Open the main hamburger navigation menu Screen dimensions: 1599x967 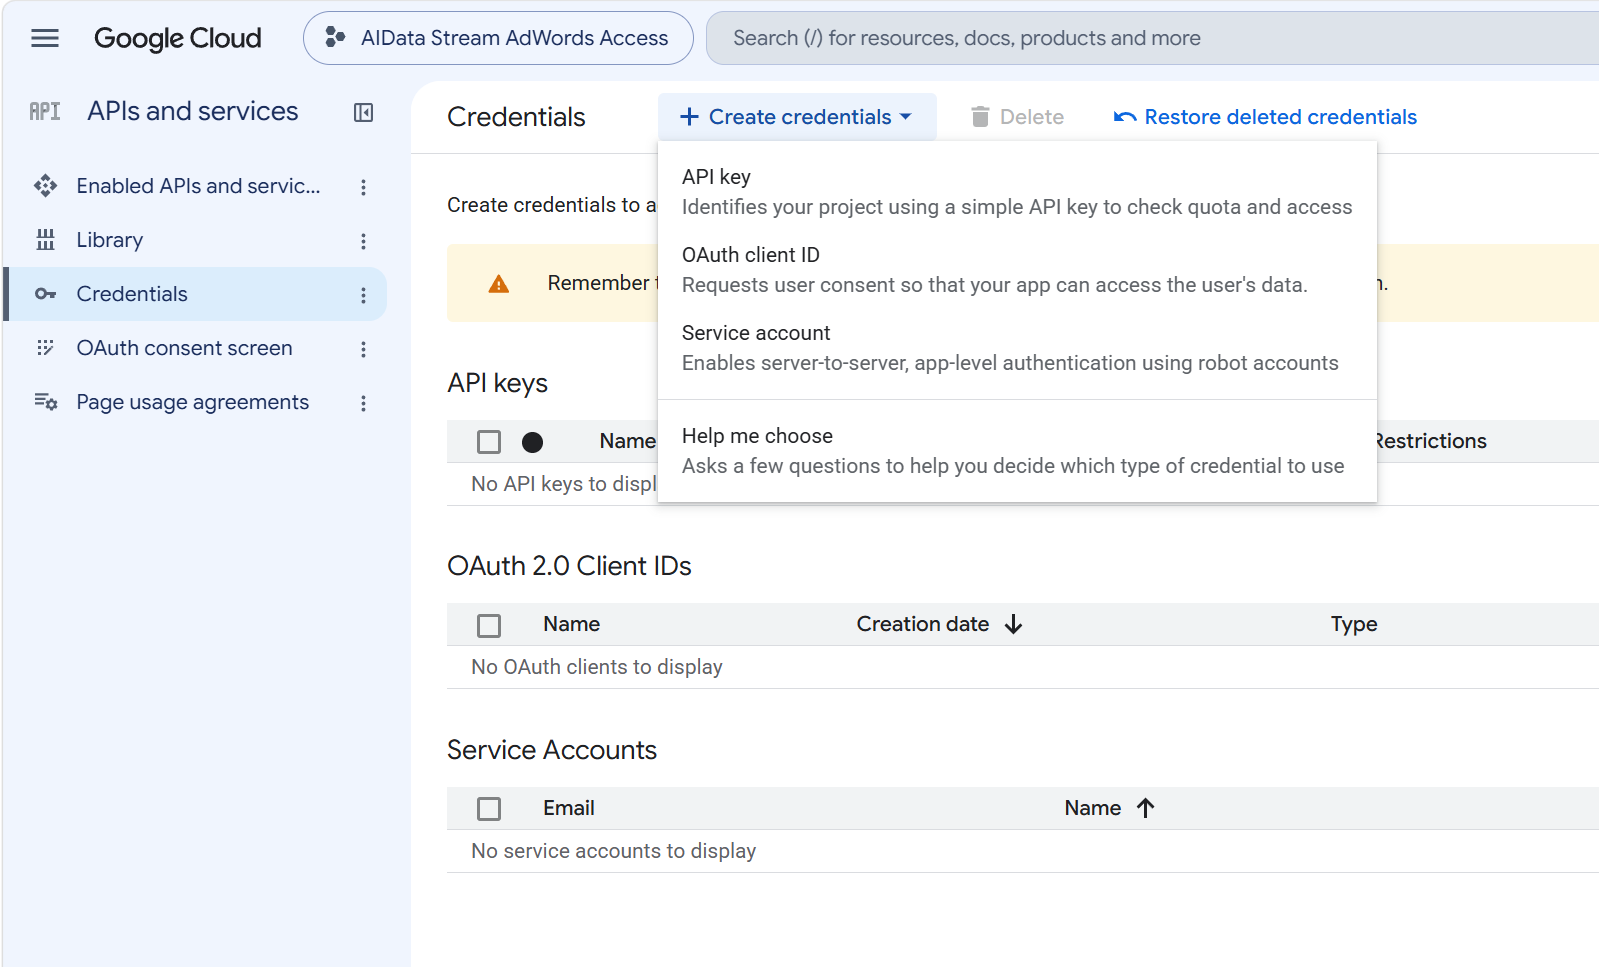point(45,38)
